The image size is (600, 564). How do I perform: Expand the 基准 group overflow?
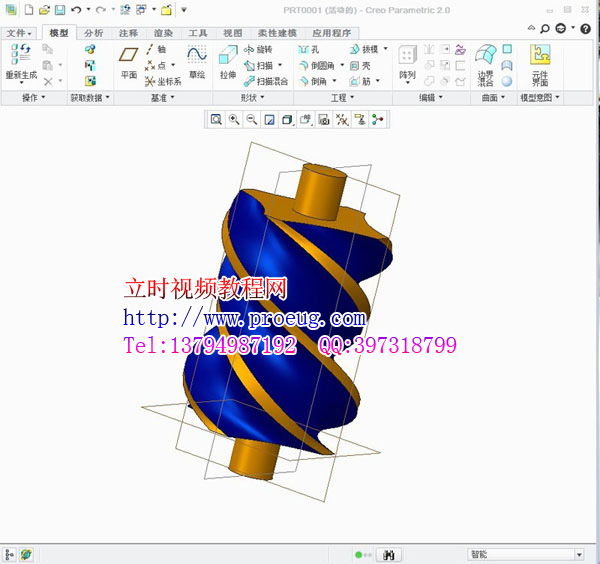[162, 98]
